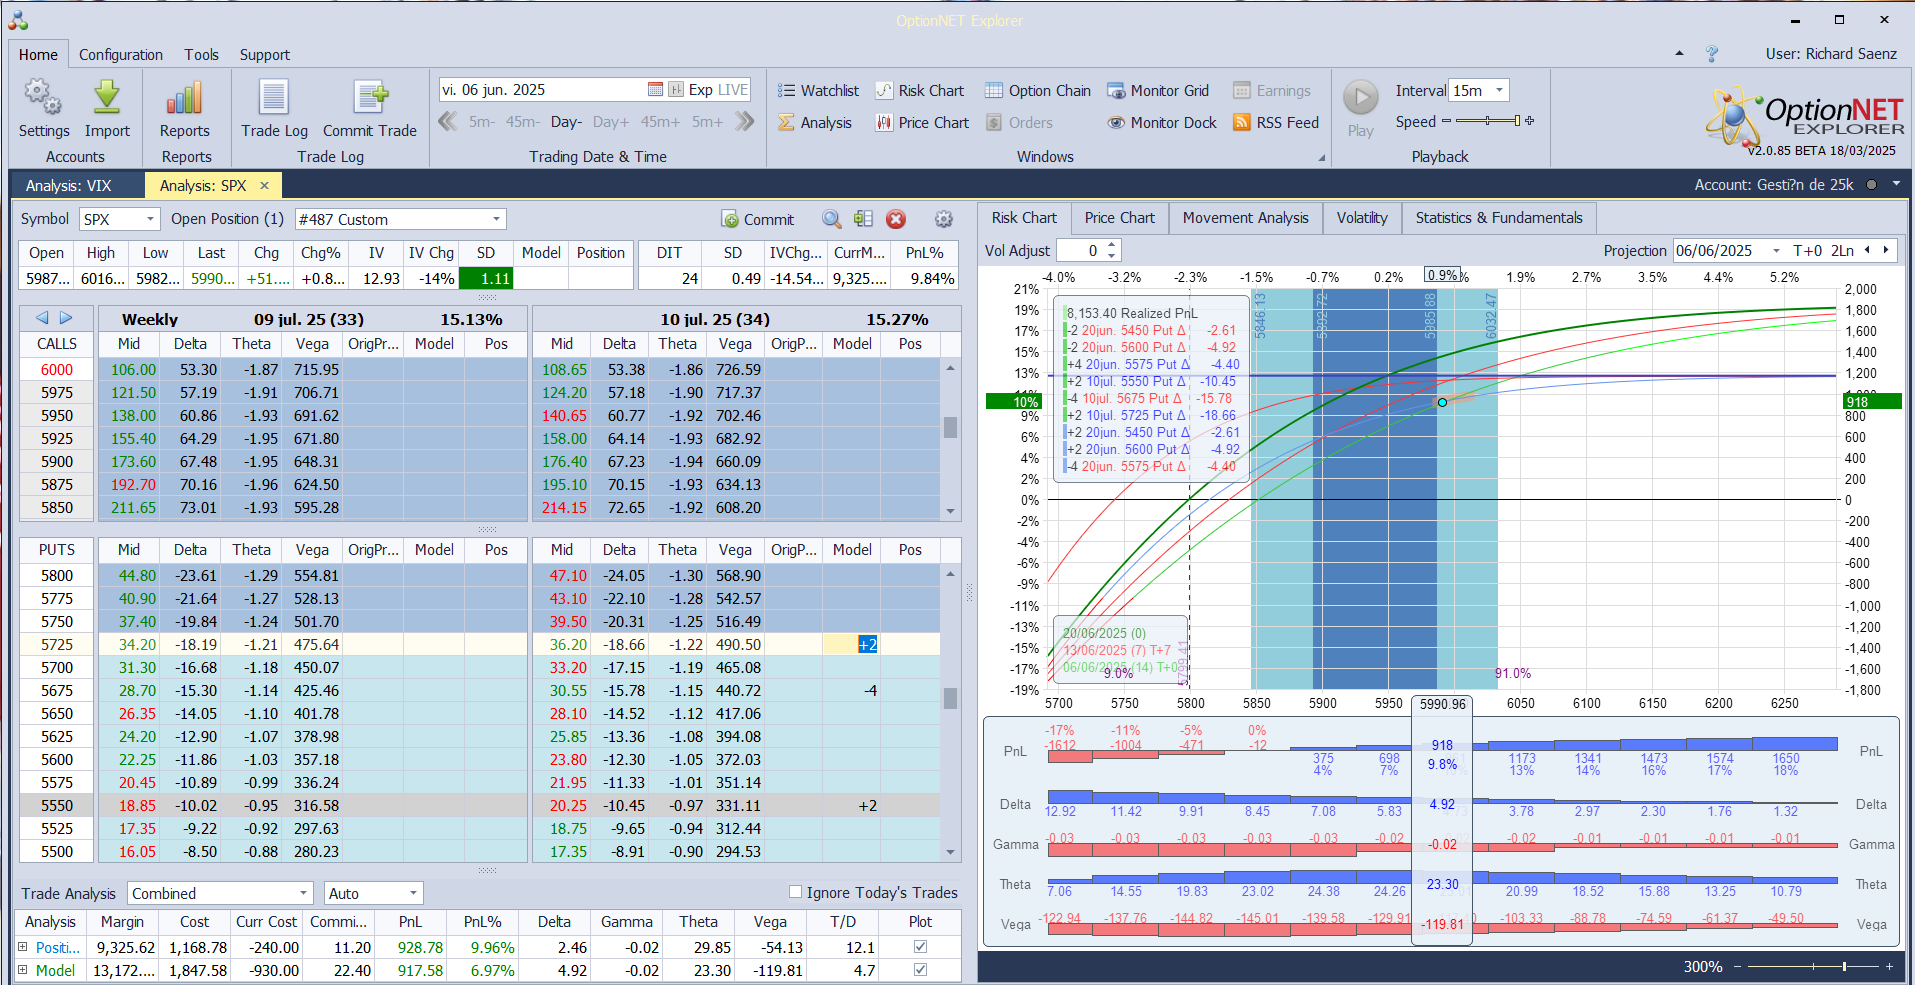The height and width of the screenshot is (985, 1915).
Task: Open the Settings gear icon
Action: click(x=43, y=98)
